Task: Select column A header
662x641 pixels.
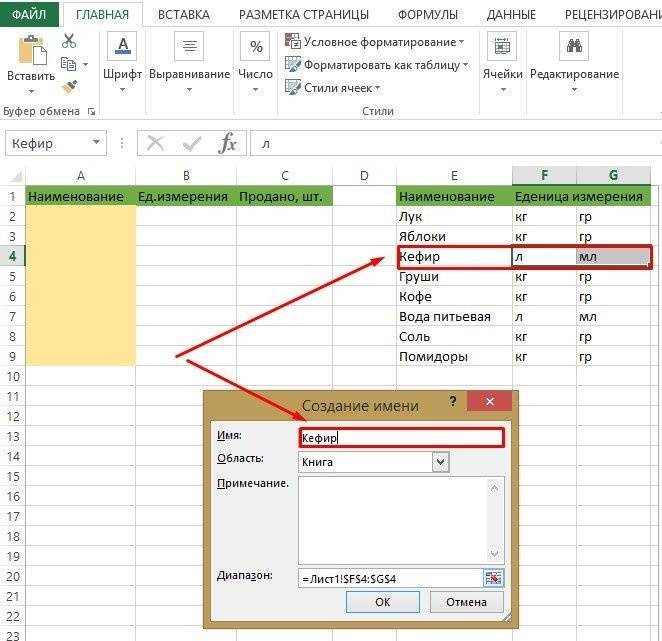Action: (x=81, y=175)
